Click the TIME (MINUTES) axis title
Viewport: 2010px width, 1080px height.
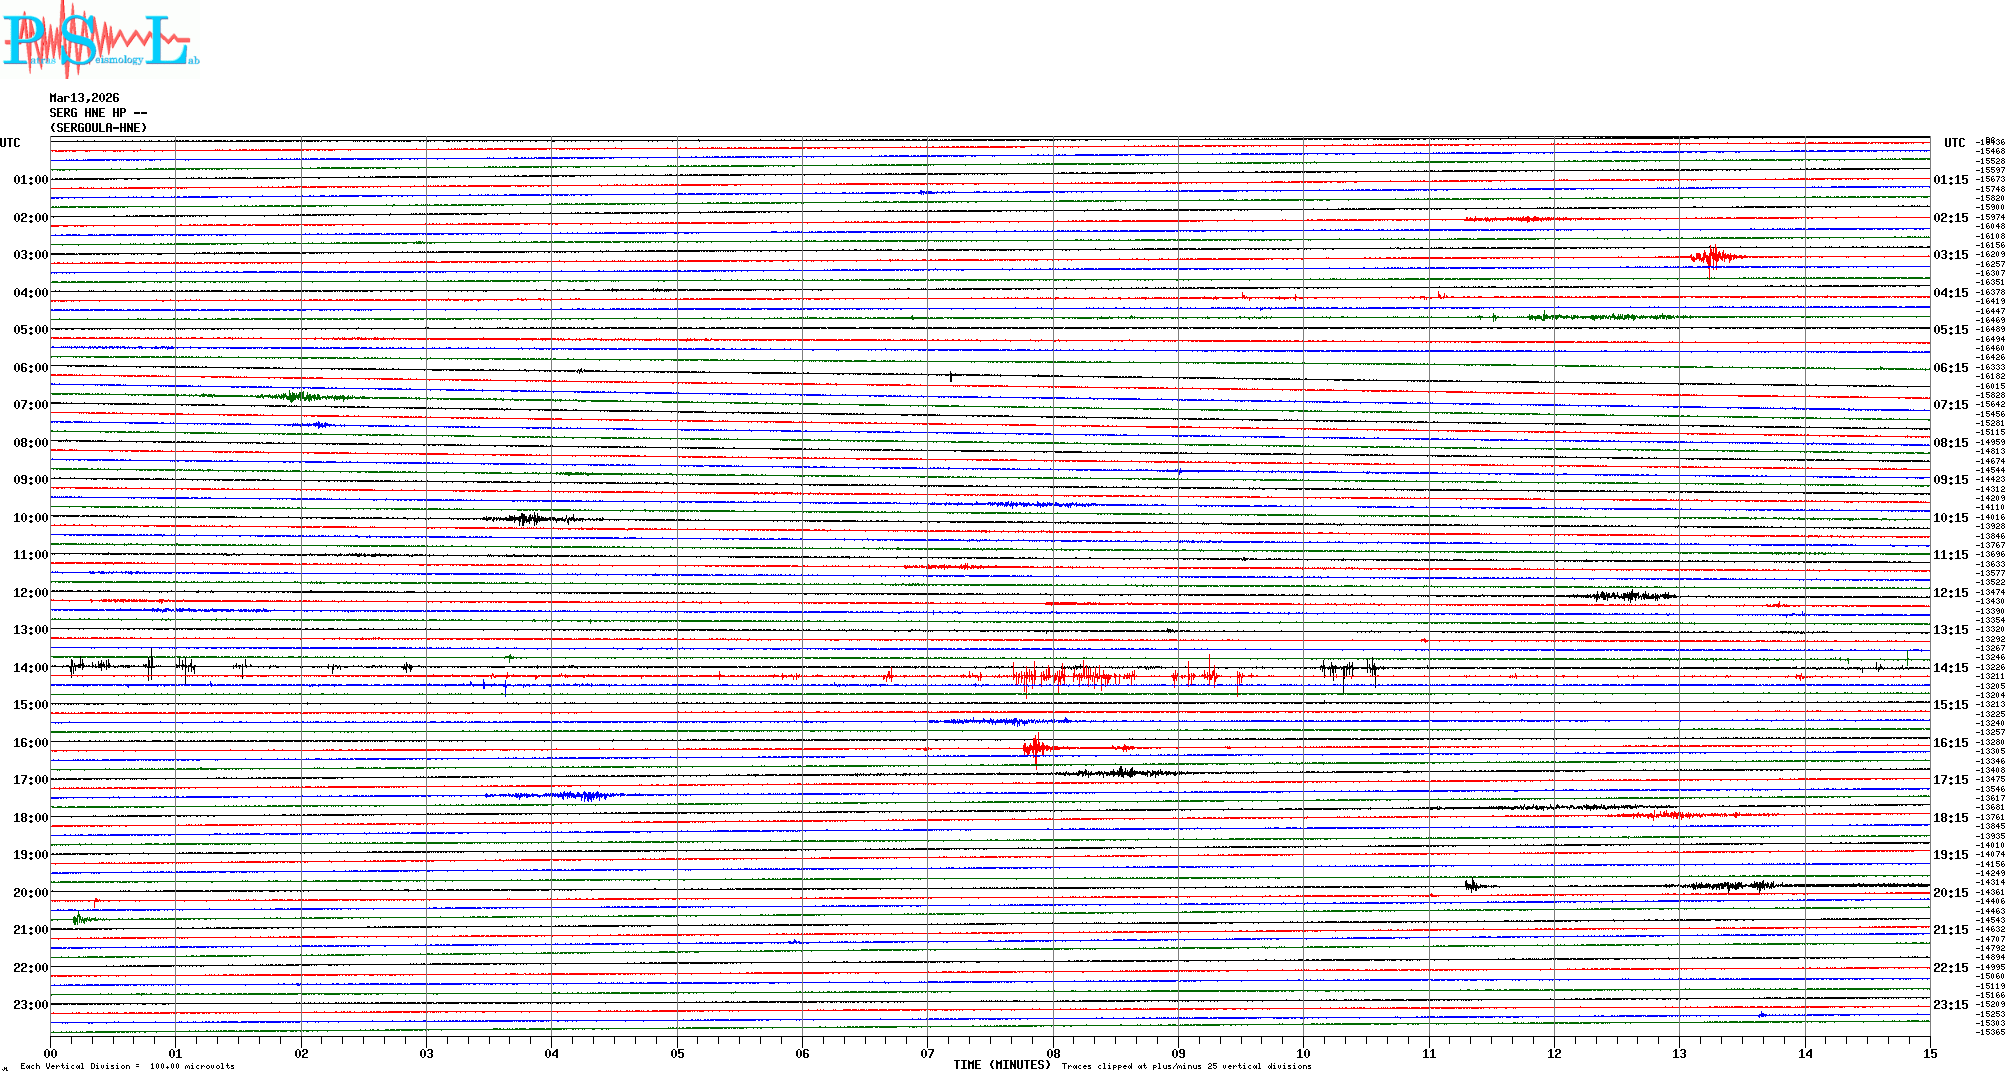point(1001,1065)
